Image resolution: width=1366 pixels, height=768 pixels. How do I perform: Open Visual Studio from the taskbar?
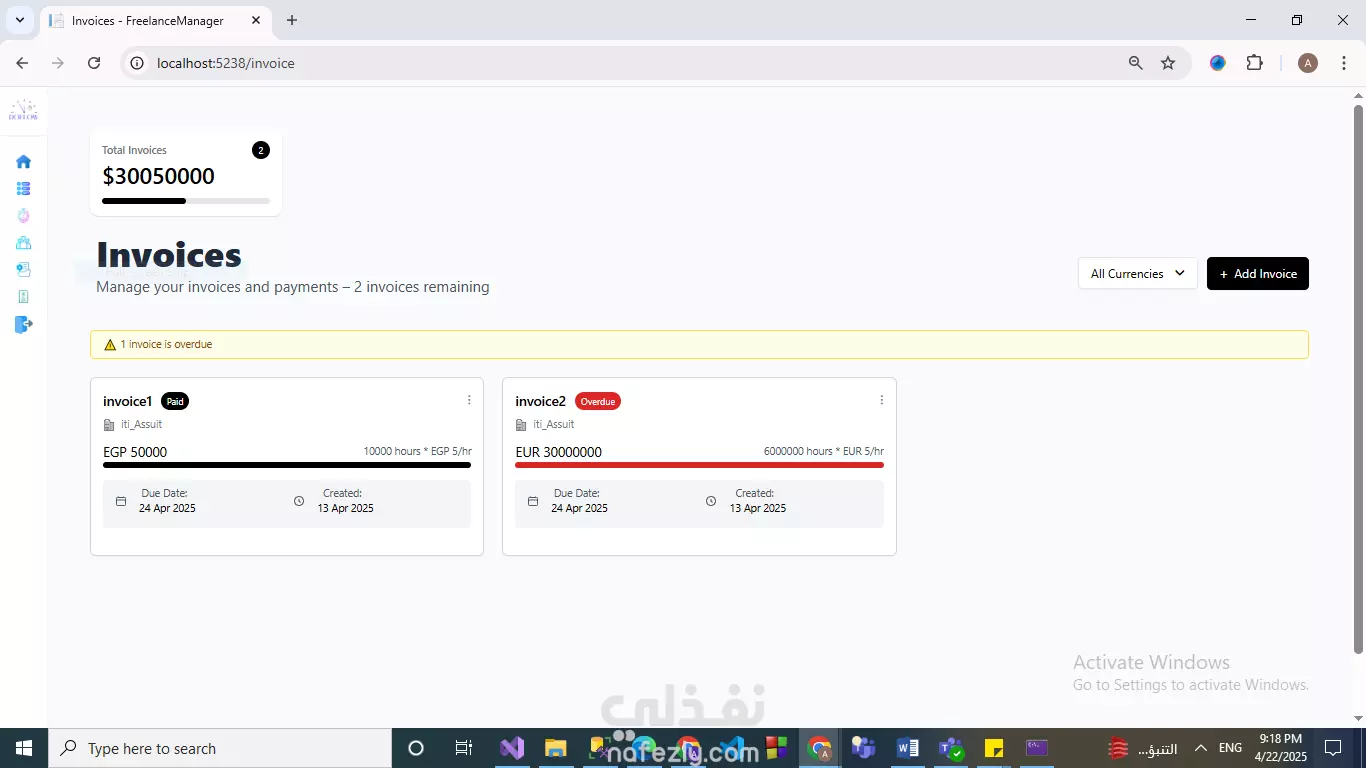pyautogui.click(x=512, y=748)
